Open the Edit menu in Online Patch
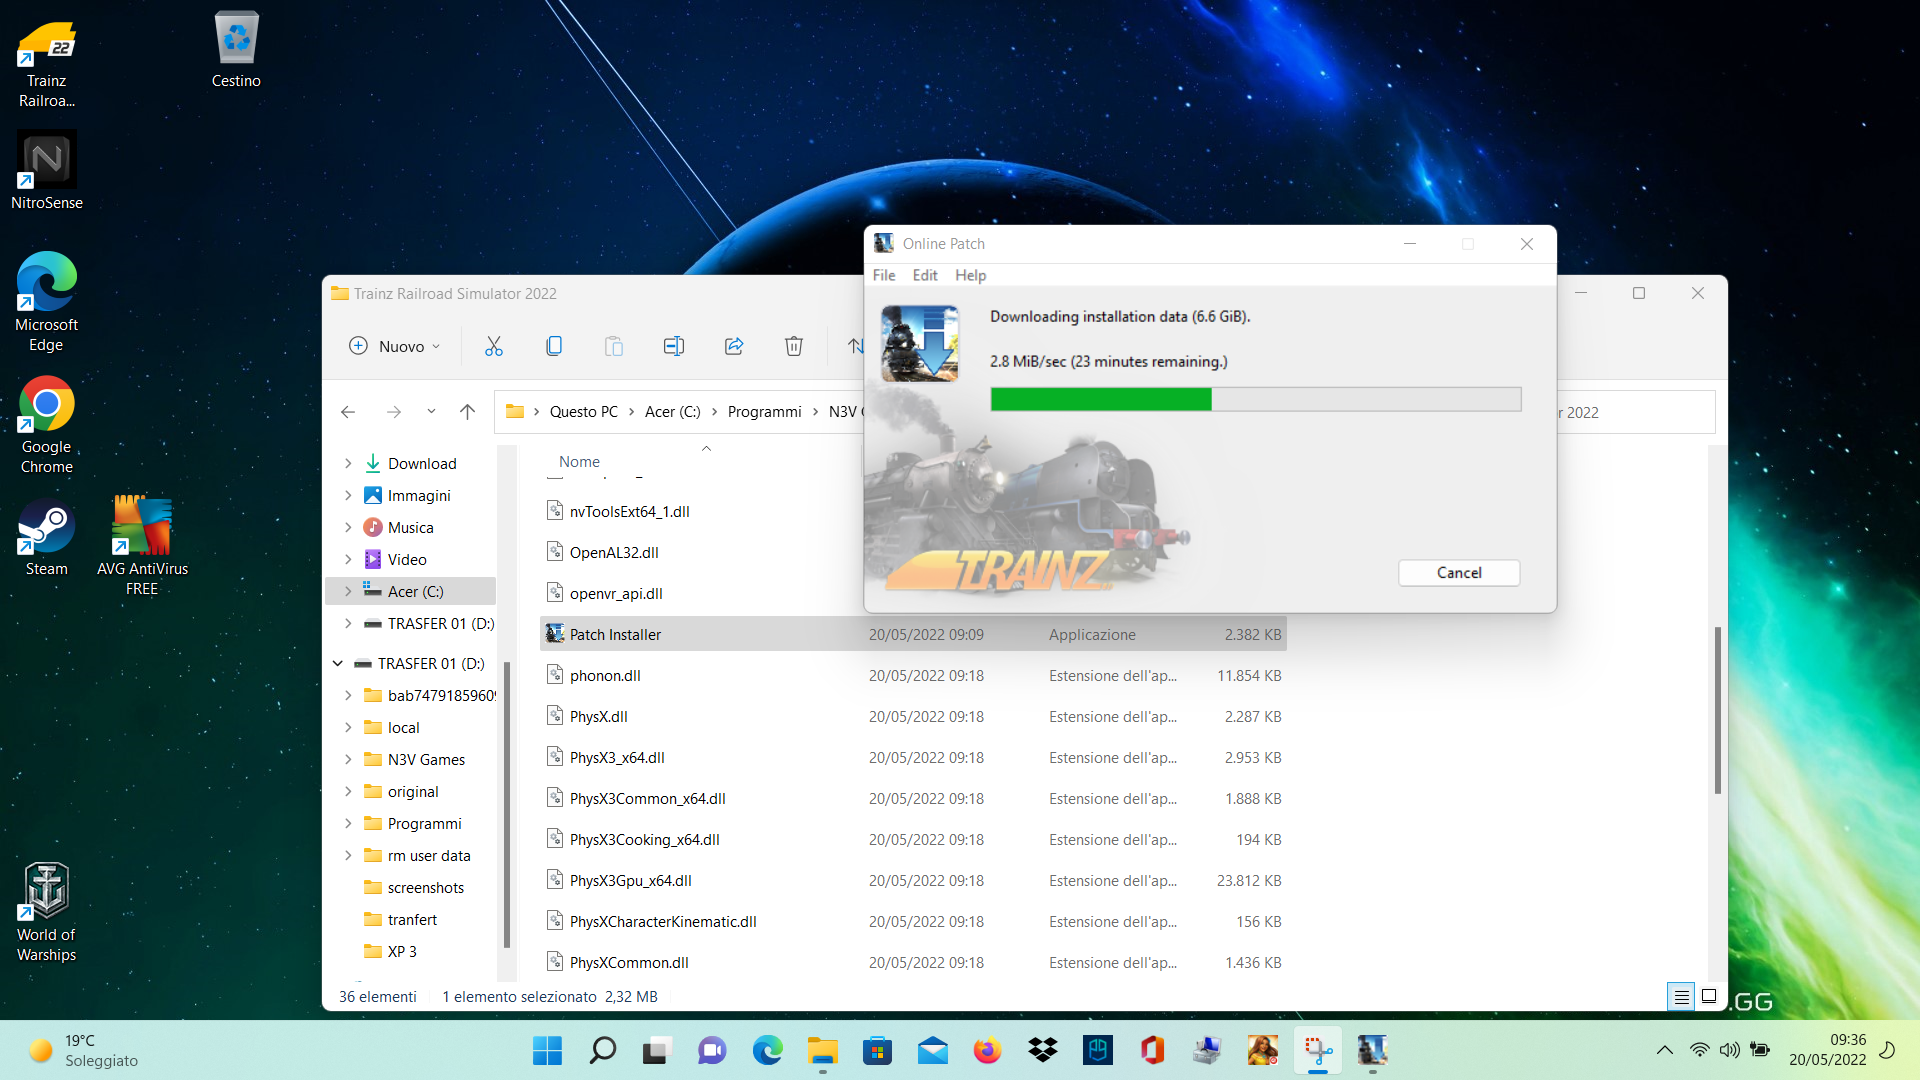Screen dimensions: 1920x1080 click(925, 276)
